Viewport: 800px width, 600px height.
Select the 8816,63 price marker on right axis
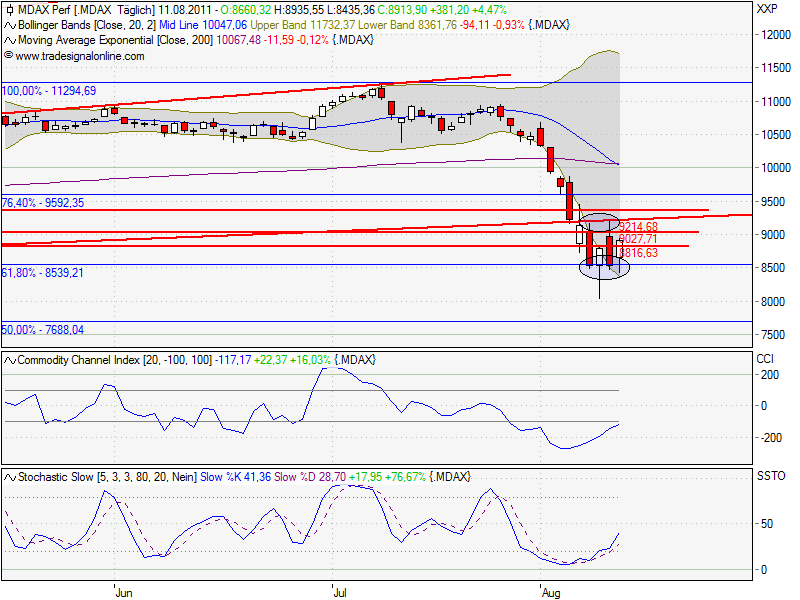pos(641,252)
